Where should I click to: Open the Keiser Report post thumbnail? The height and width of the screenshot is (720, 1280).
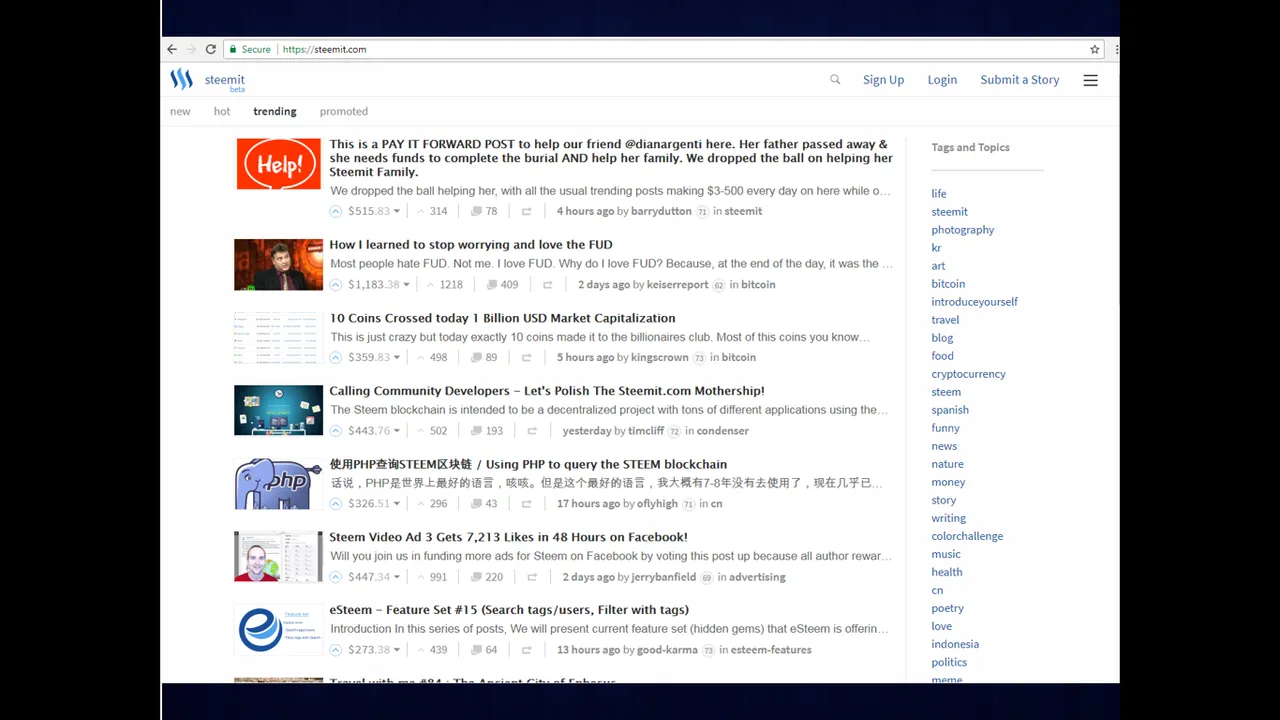[279, 265]
